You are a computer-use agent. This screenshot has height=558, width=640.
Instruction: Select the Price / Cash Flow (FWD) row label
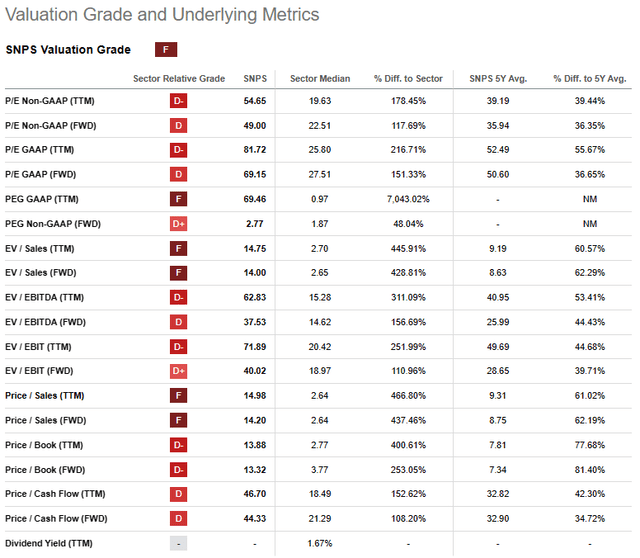tap(56, 518)
